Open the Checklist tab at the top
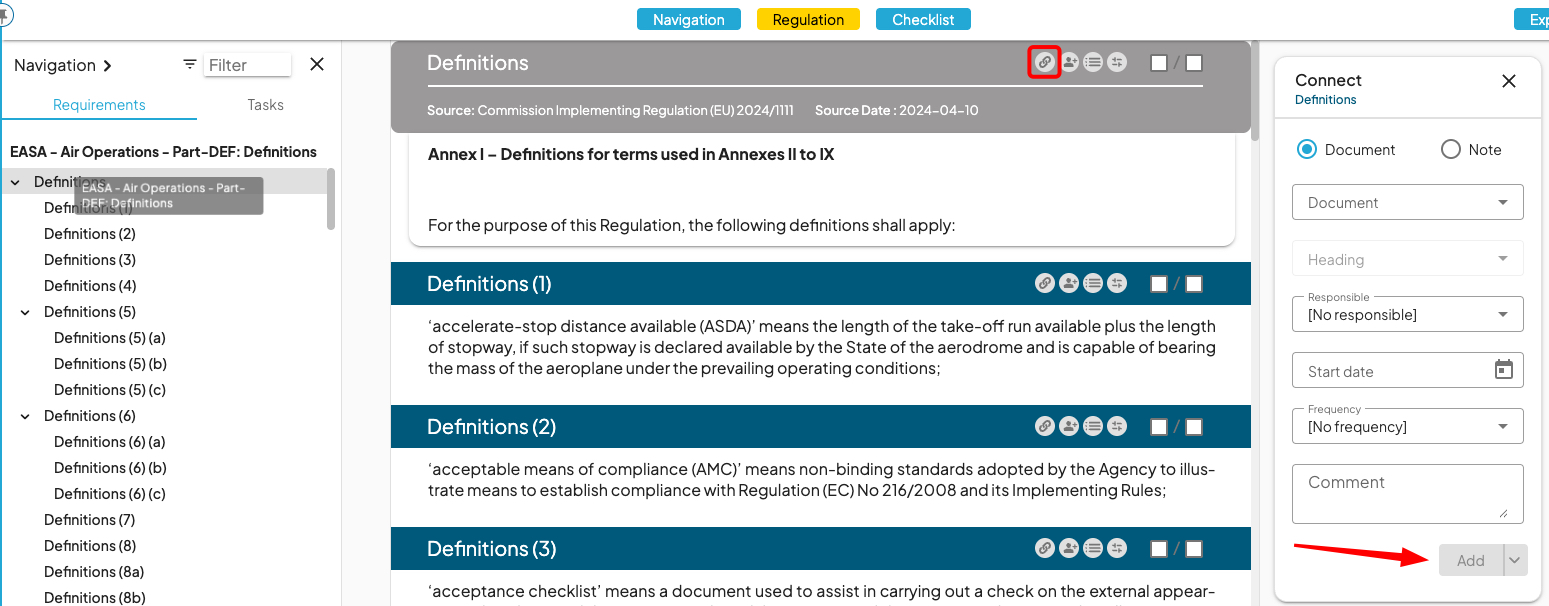 (923, 19)
